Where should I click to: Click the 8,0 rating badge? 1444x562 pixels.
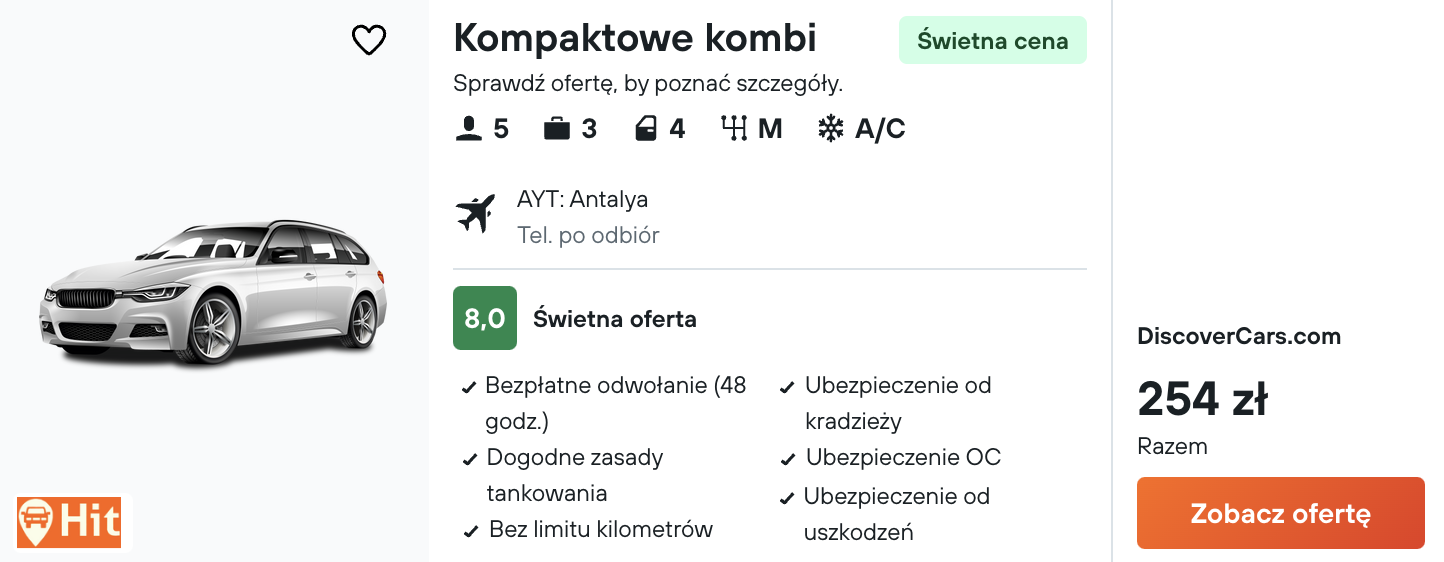pyautogui.click(x=485, y=318)
